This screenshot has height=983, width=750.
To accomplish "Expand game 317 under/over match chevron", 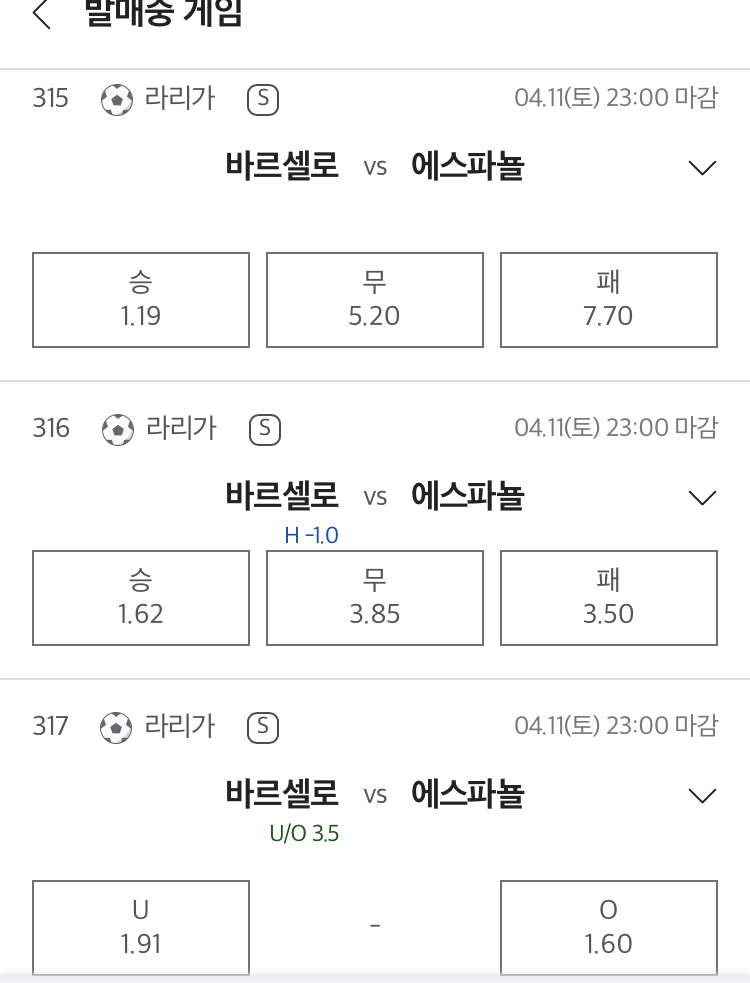I will click(702, 796).
